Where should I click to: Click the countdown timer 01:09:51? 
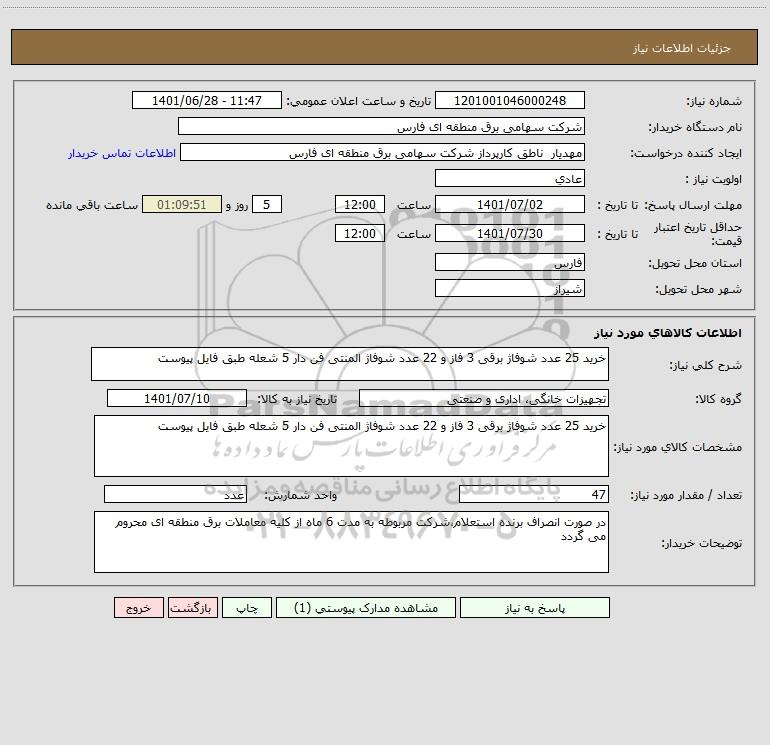click(x=182, y=204)
